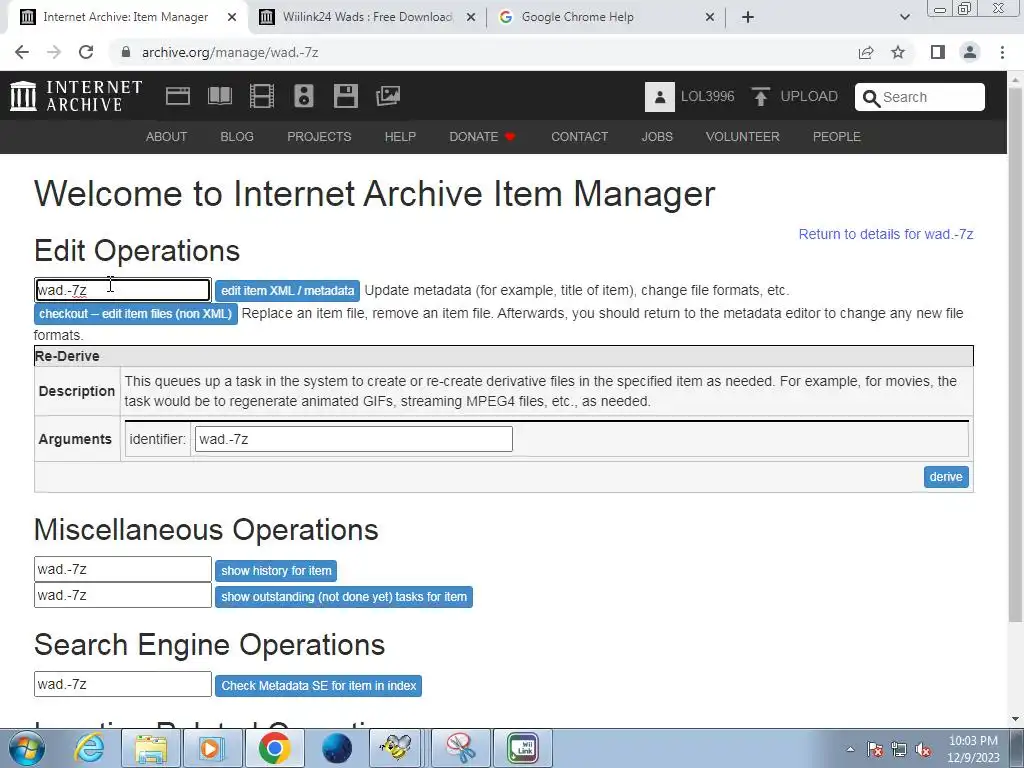Open the Texts book icon
The image size is (1024, 768).
click(219, 96)
